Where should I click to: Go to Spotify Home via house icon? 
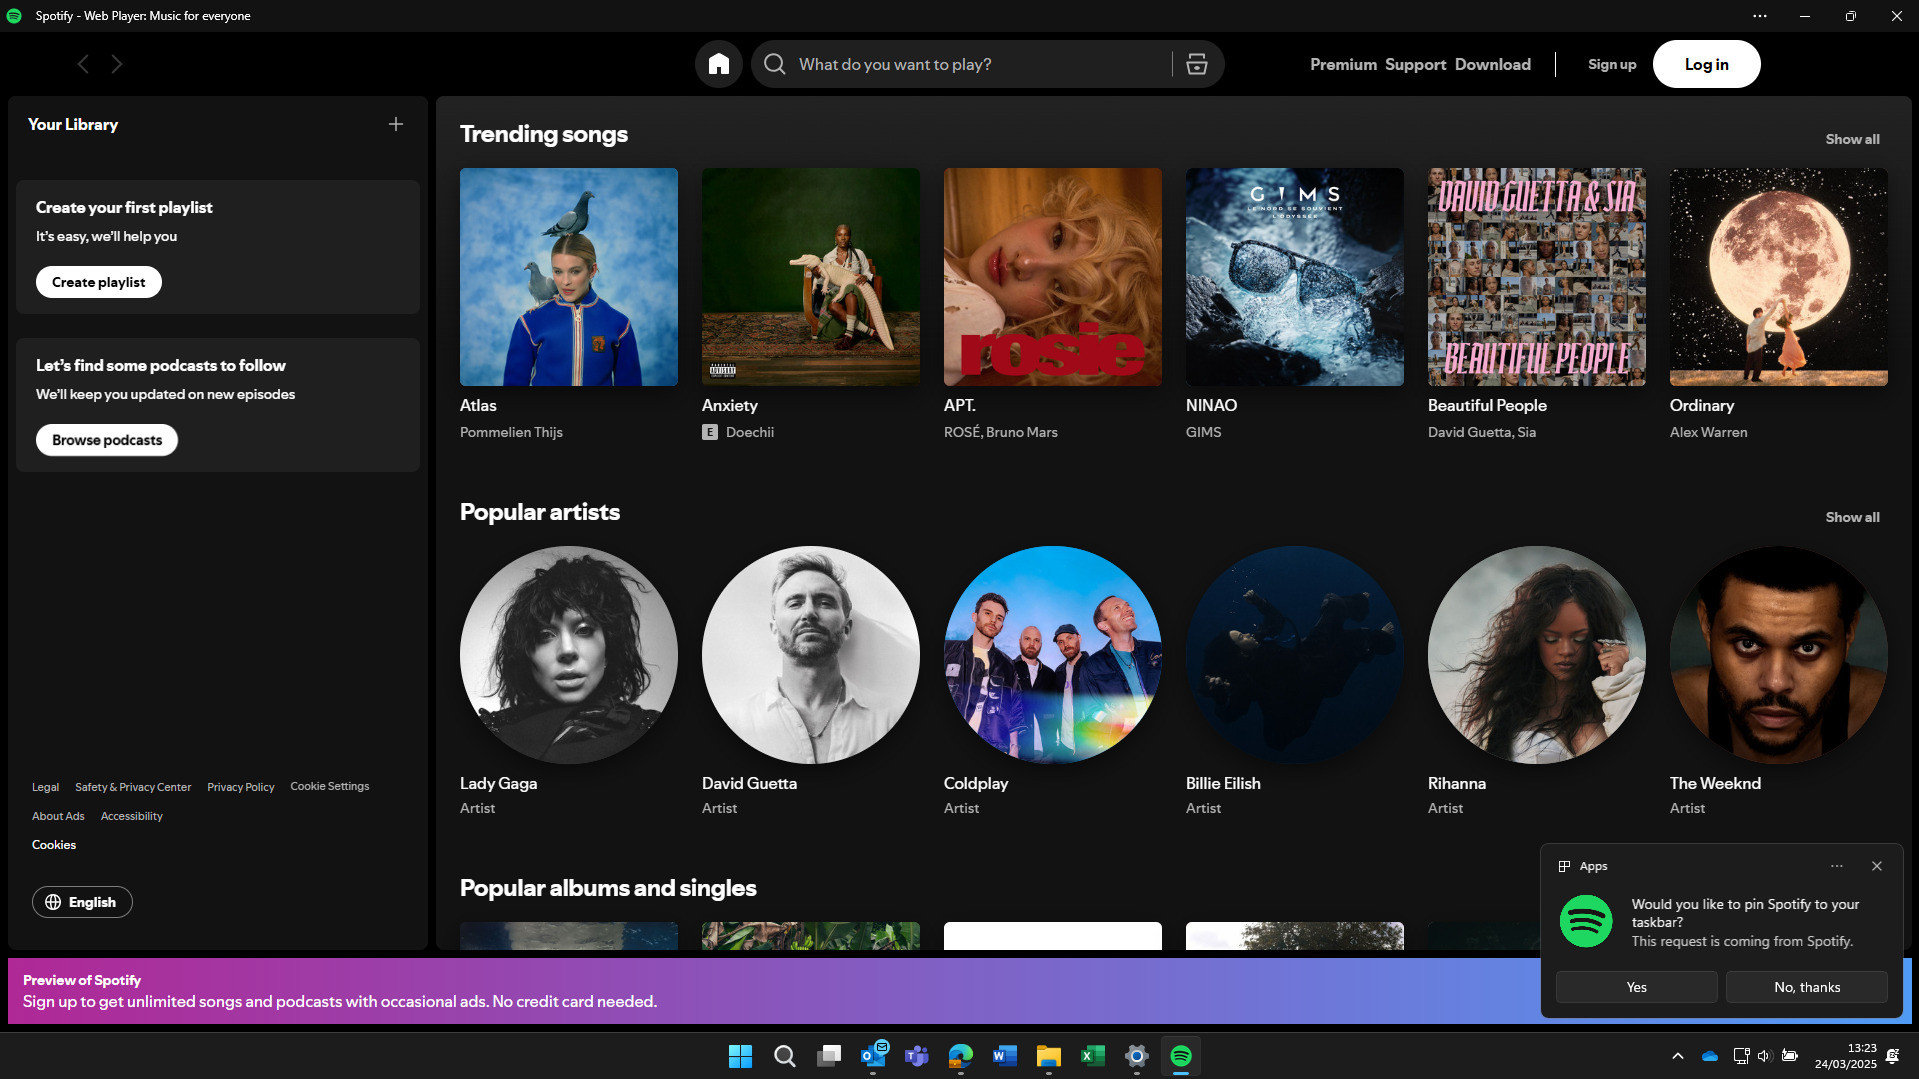718,64
